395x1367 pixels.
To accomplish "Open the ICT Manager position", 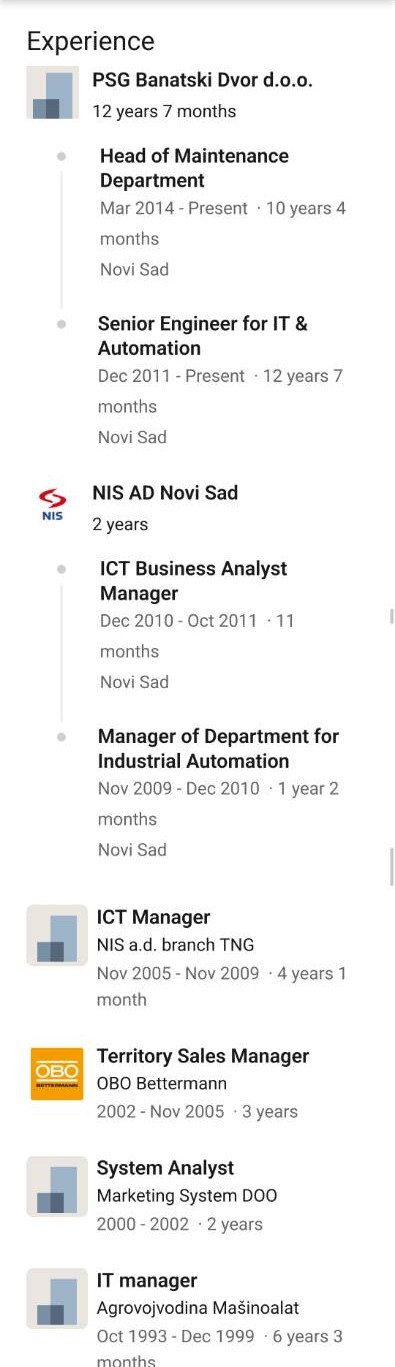I will (x=153, y=917).
